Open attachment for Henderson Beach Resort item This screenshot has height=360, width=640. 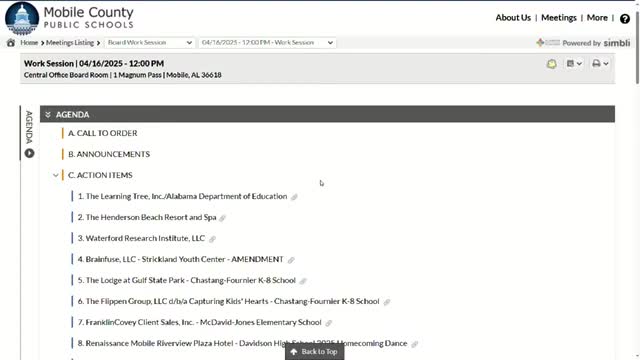222,218
